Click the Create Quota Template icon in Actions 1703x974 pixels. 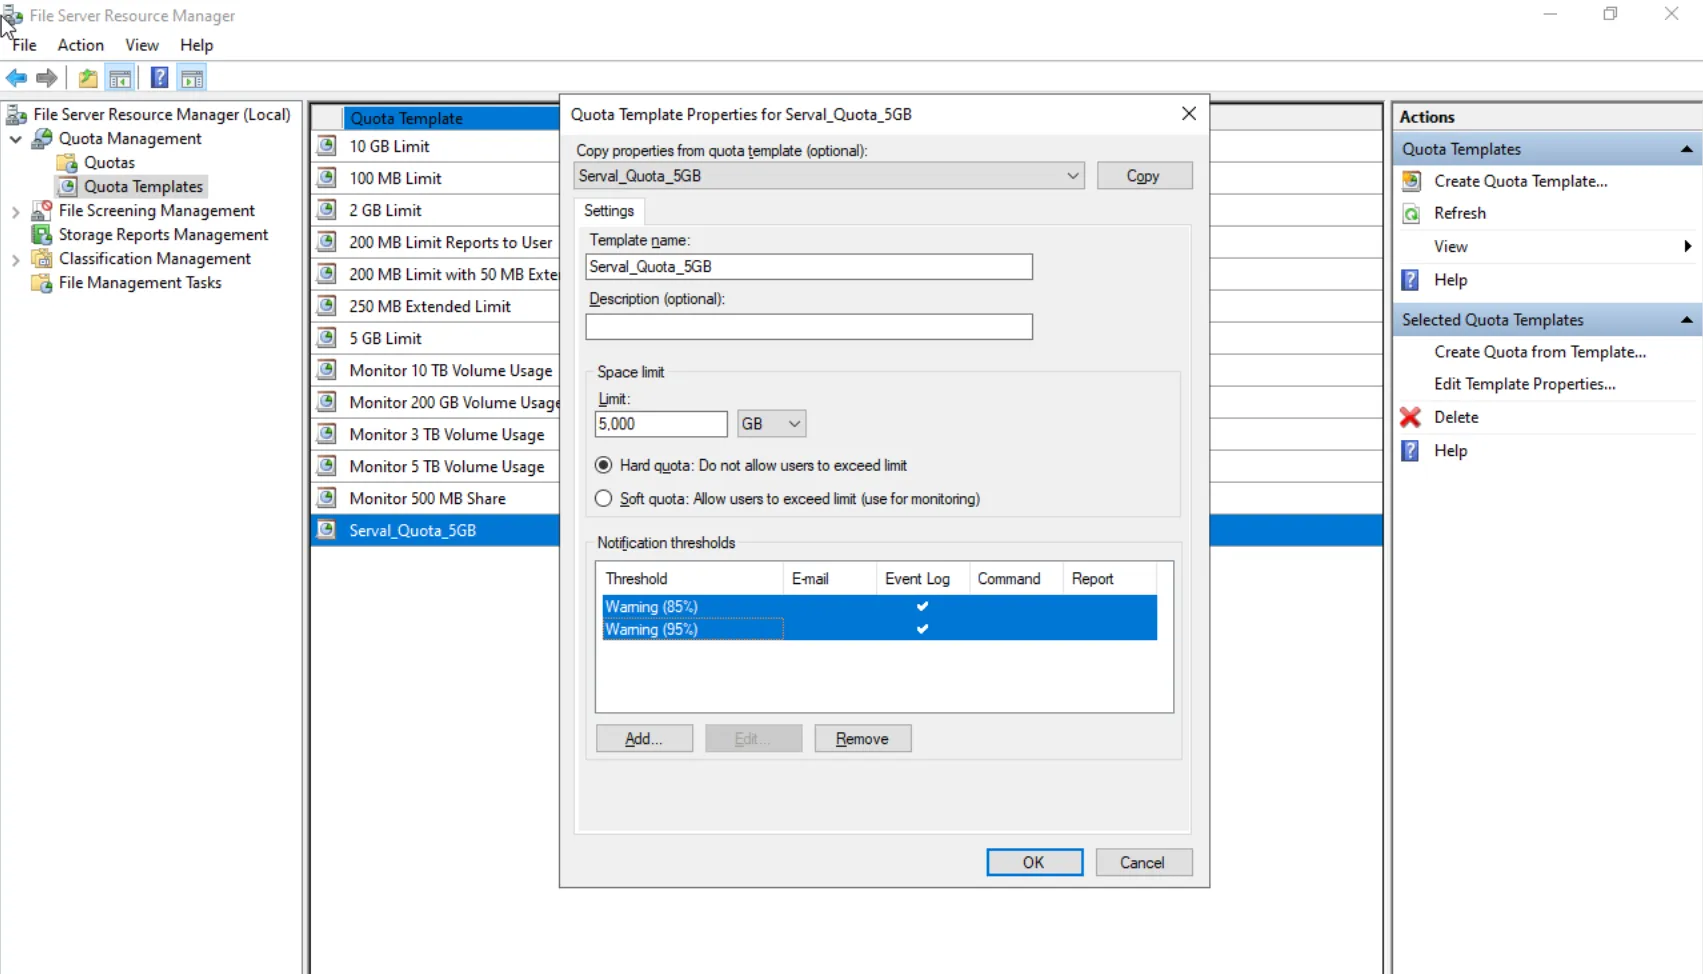tap(1411, 181)
